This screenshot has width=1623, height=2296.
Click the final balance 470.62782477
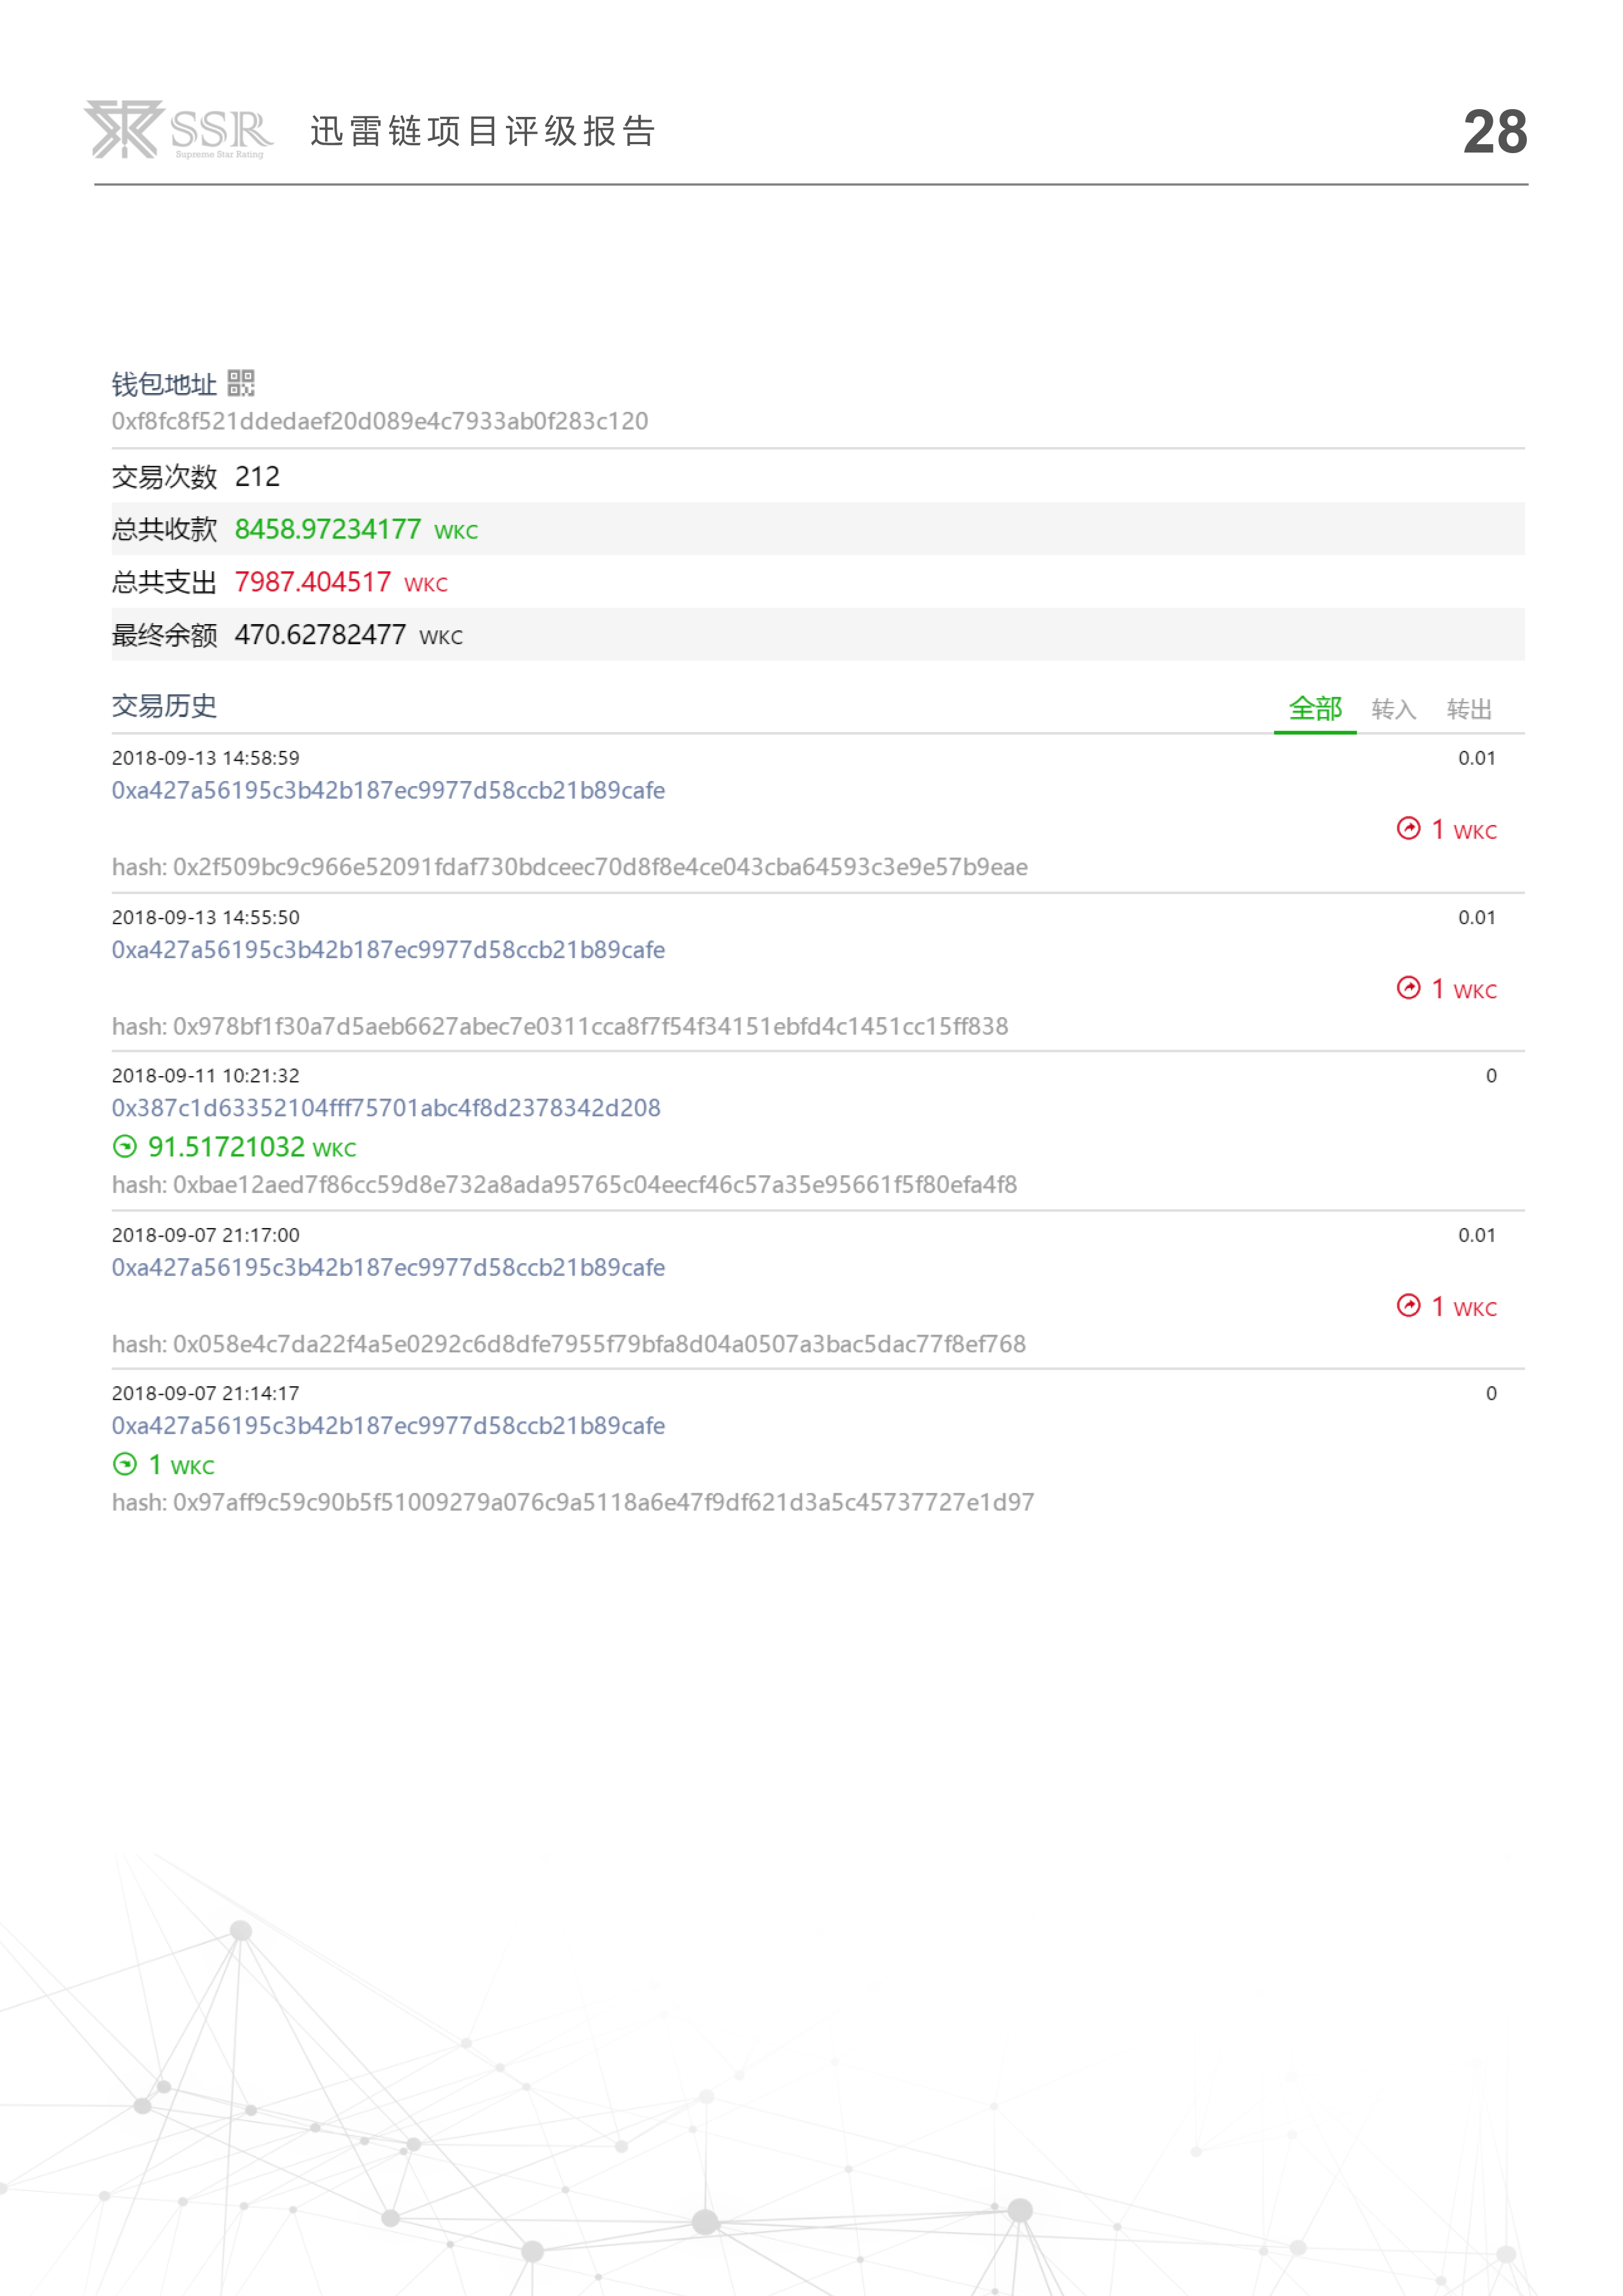[320, 635]
